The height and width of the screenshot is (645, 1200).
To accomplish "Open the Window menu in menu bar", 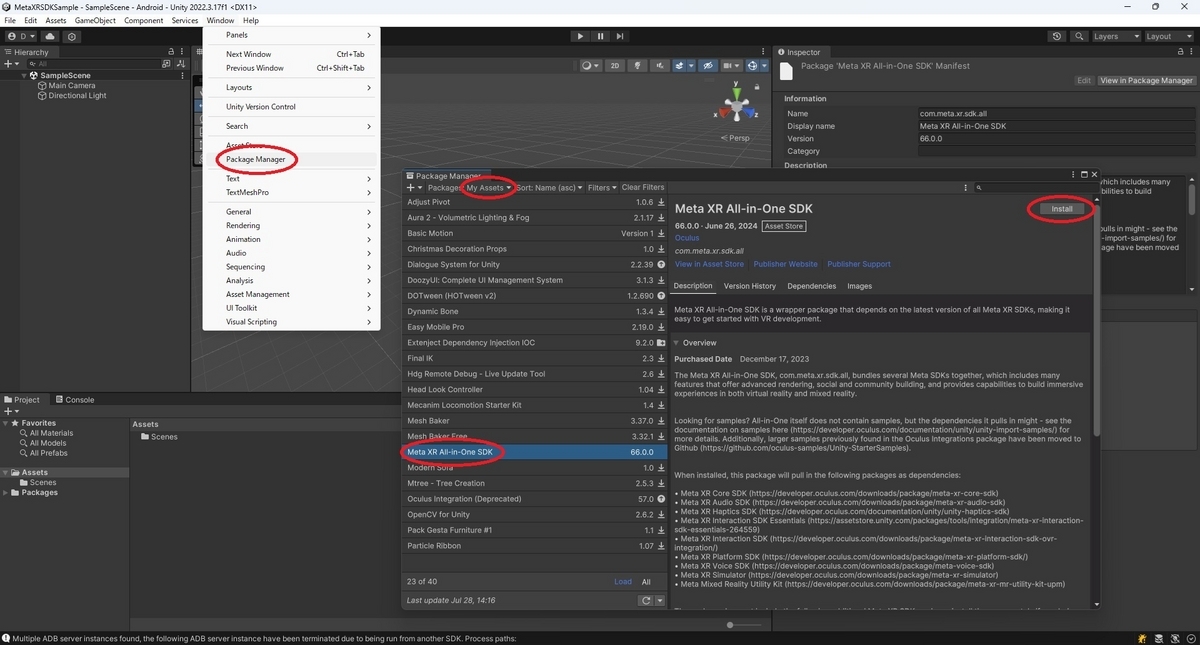I will (220, 20).
